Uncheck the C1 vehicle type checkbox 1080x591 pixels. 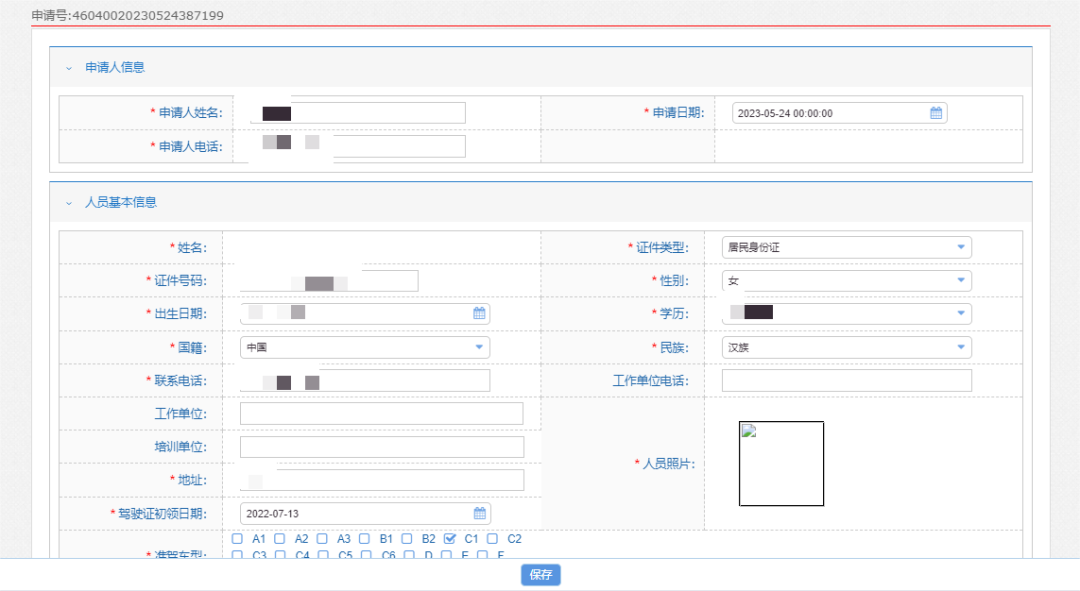click(x=450, y=538)
